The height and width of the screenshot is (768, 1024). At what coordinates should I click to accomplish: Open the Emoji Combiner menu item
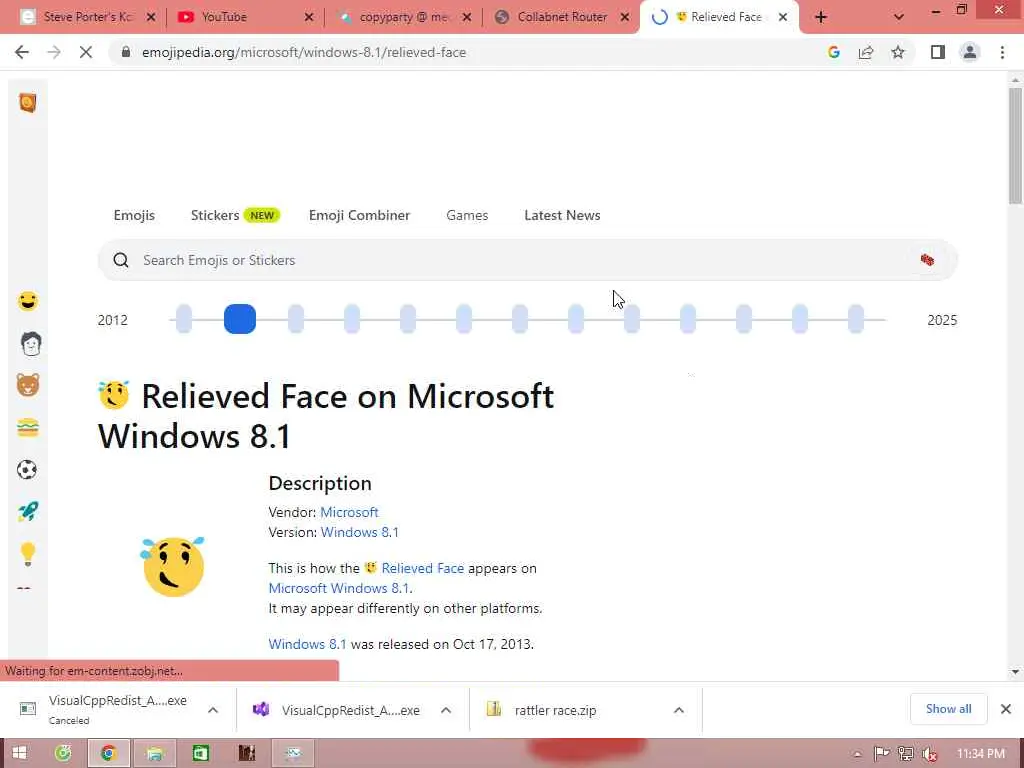(x=359, y=215)
